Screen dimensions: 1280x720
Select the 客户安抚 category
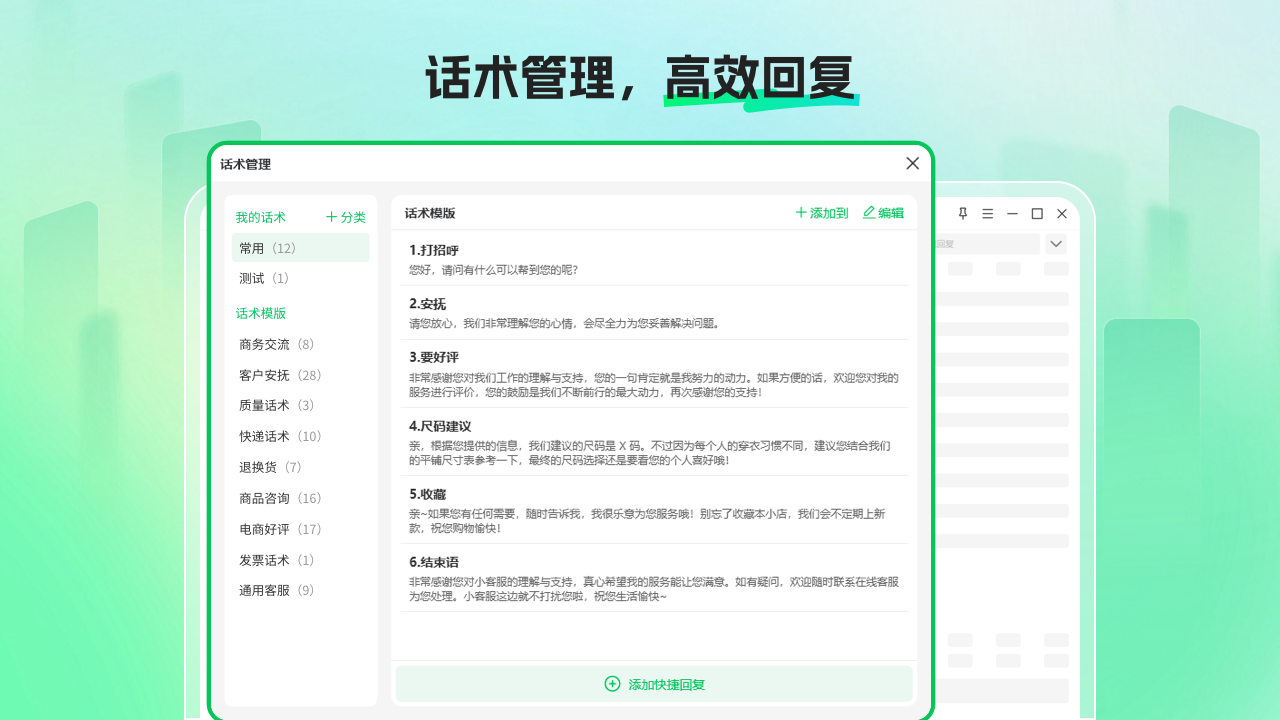(x=265, y=375)
